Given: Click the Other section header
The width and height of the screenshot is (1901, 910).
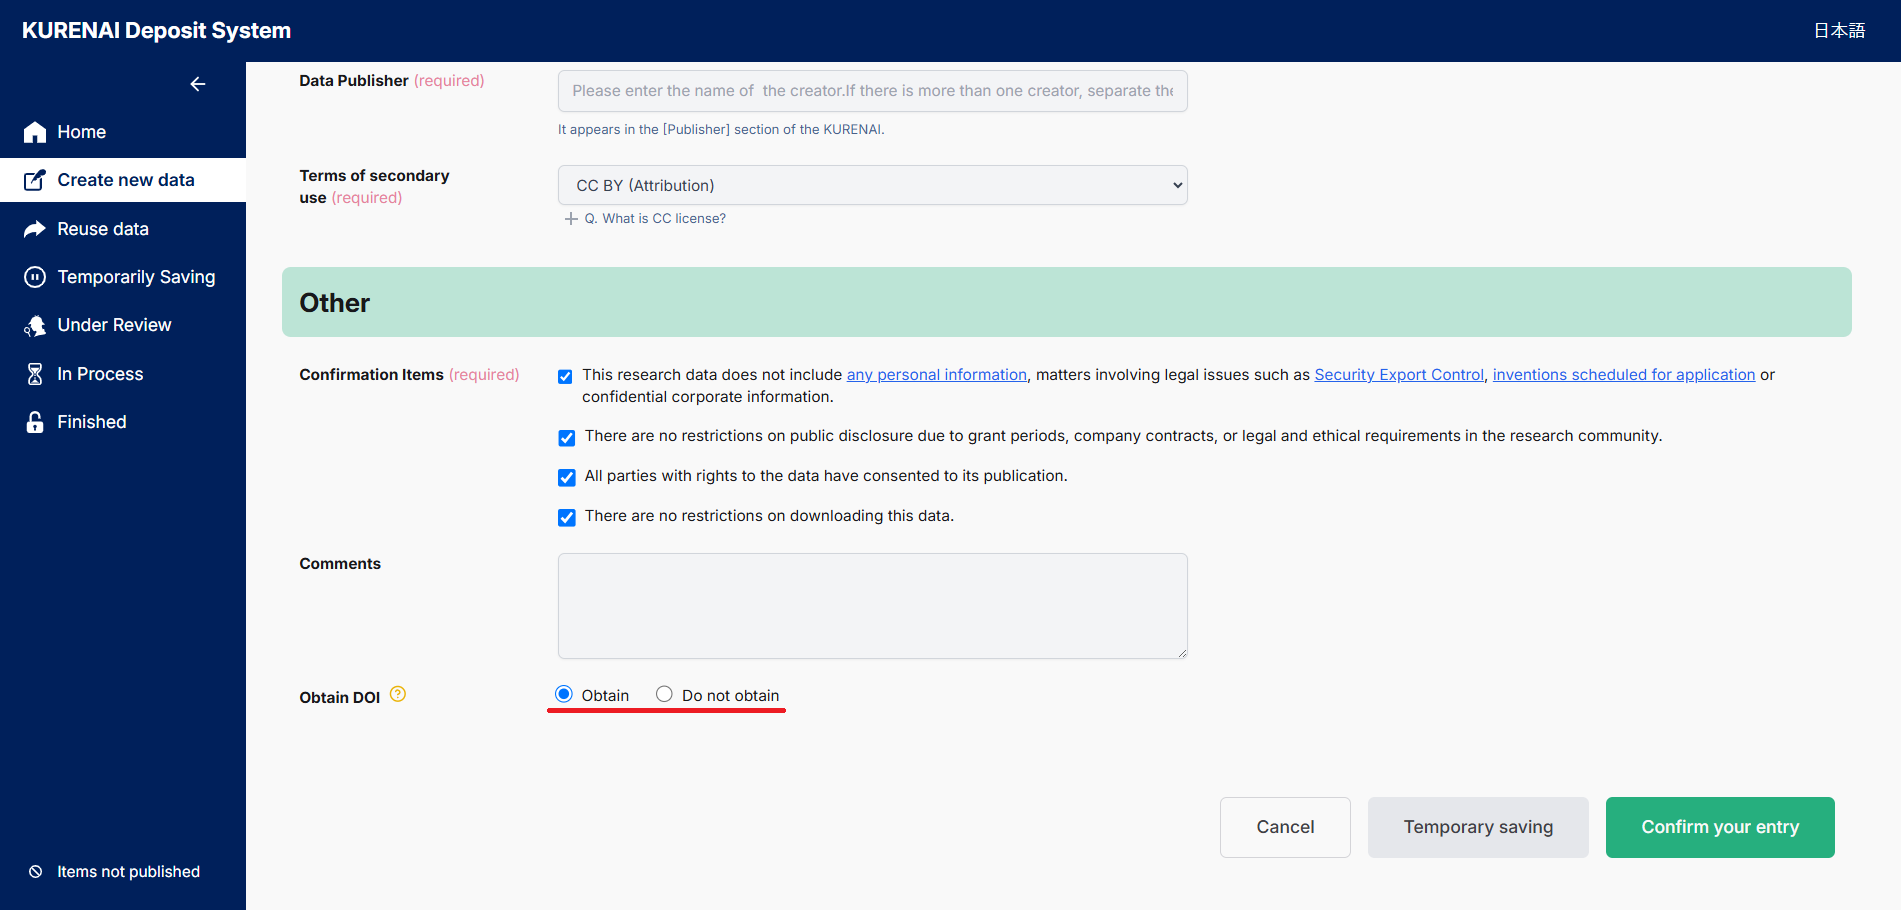Looking at the screenshot, I should tap(1067, 302).
